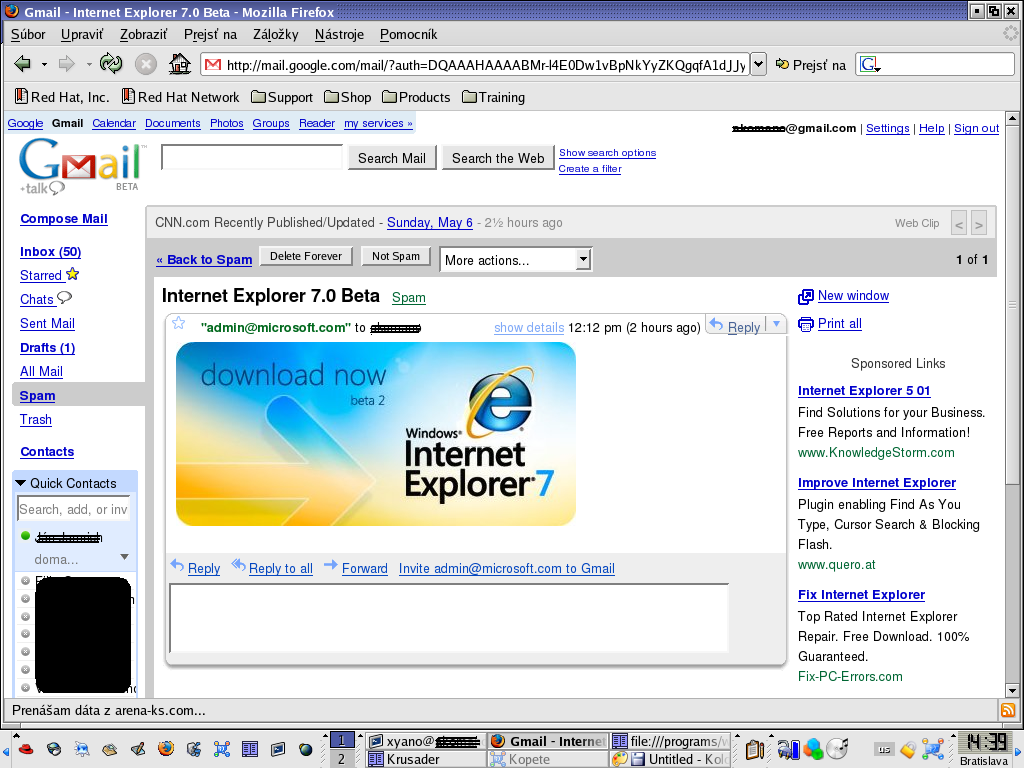This screenshot has width=1024, height=768.
Task: Open the Inbox (50) folder
Action: pos(50,252)
